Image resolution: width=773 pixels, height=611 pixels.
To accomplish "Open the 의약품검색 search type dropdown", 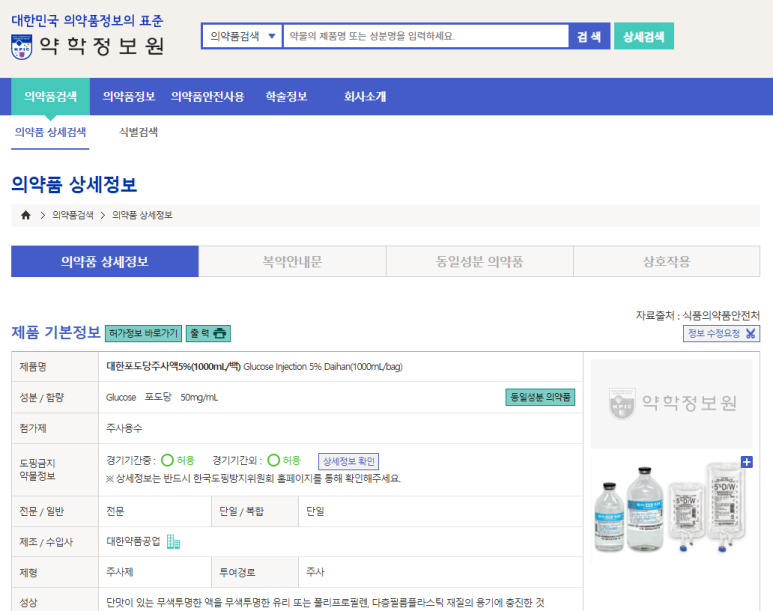I will (x=241, y=36).
